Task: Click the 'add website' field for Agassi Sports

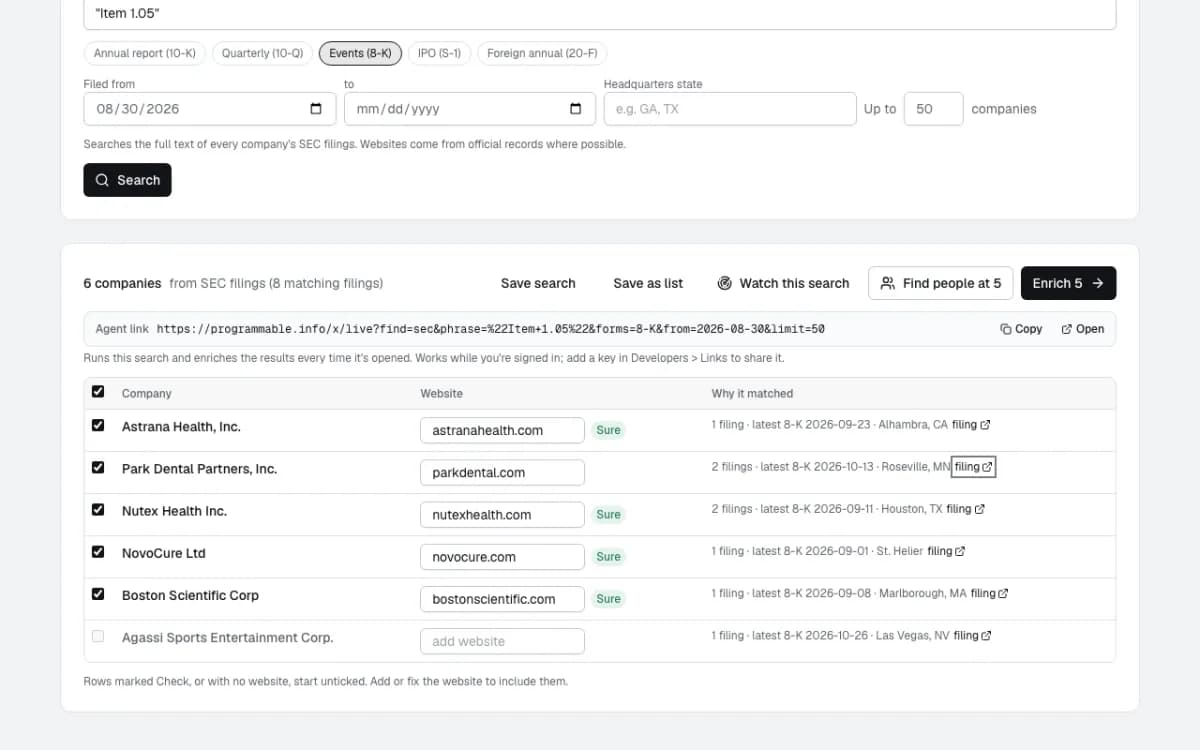Action: pos(502,641)
